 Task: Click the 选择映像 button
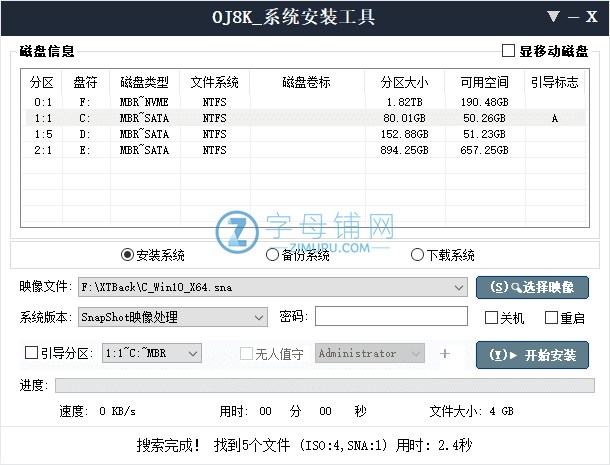click(531, 287)
